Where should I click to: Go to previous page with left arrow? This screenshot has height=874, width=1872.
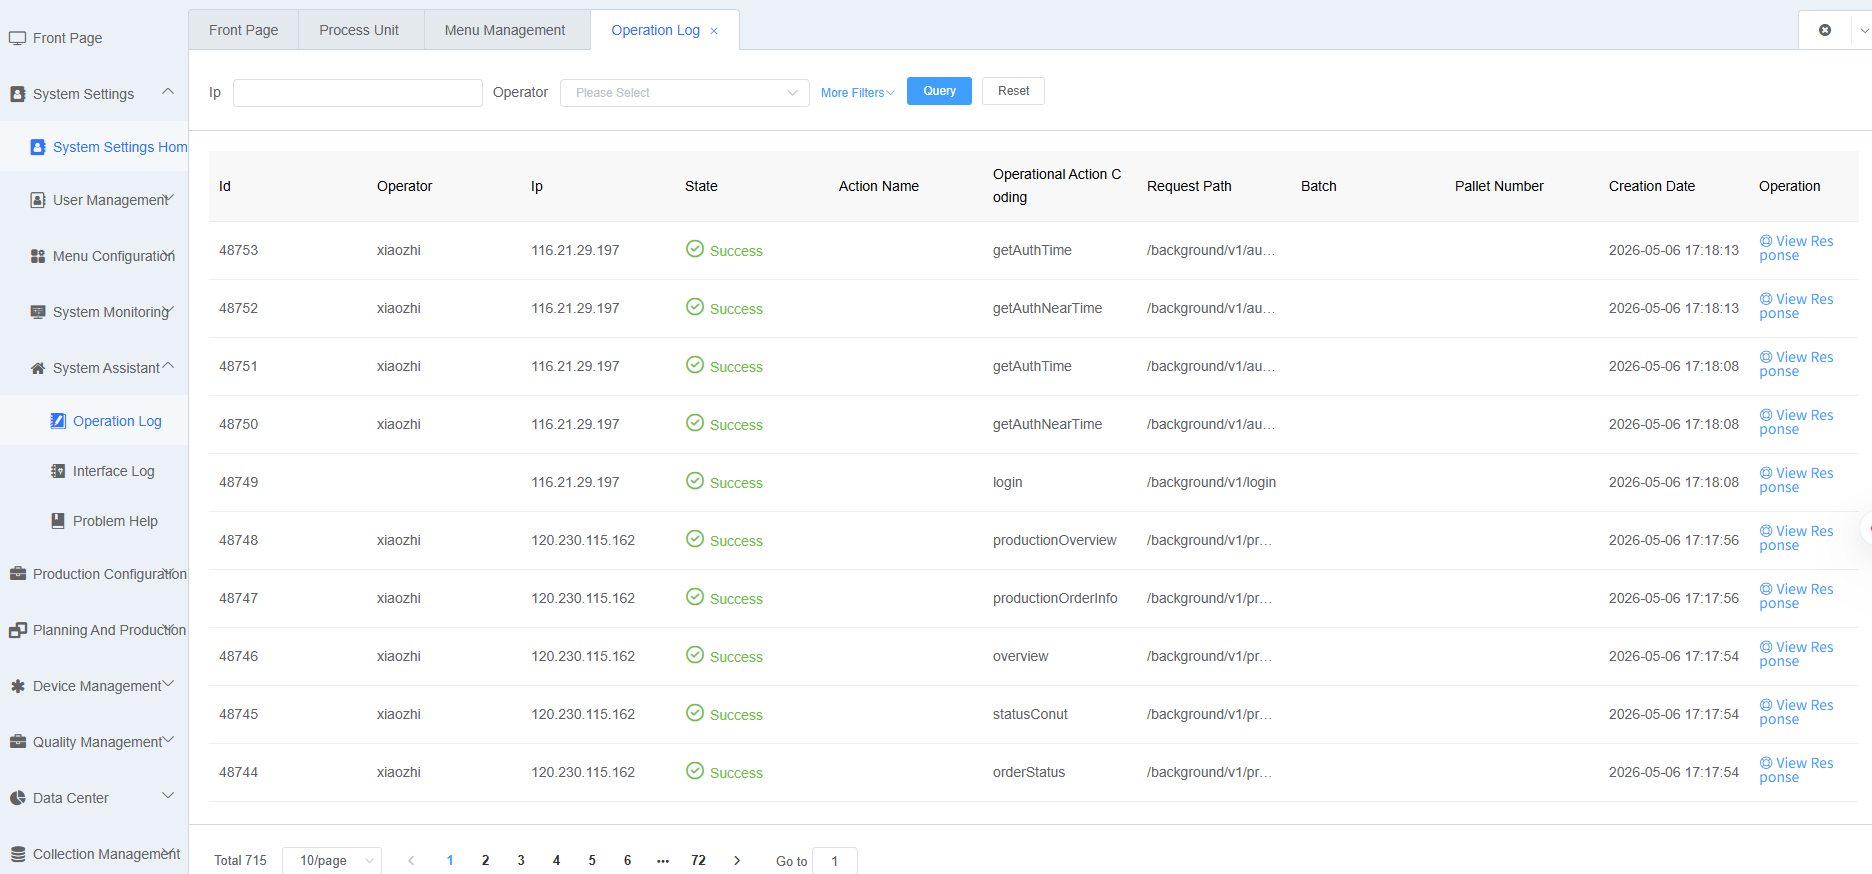click(411, 860)
